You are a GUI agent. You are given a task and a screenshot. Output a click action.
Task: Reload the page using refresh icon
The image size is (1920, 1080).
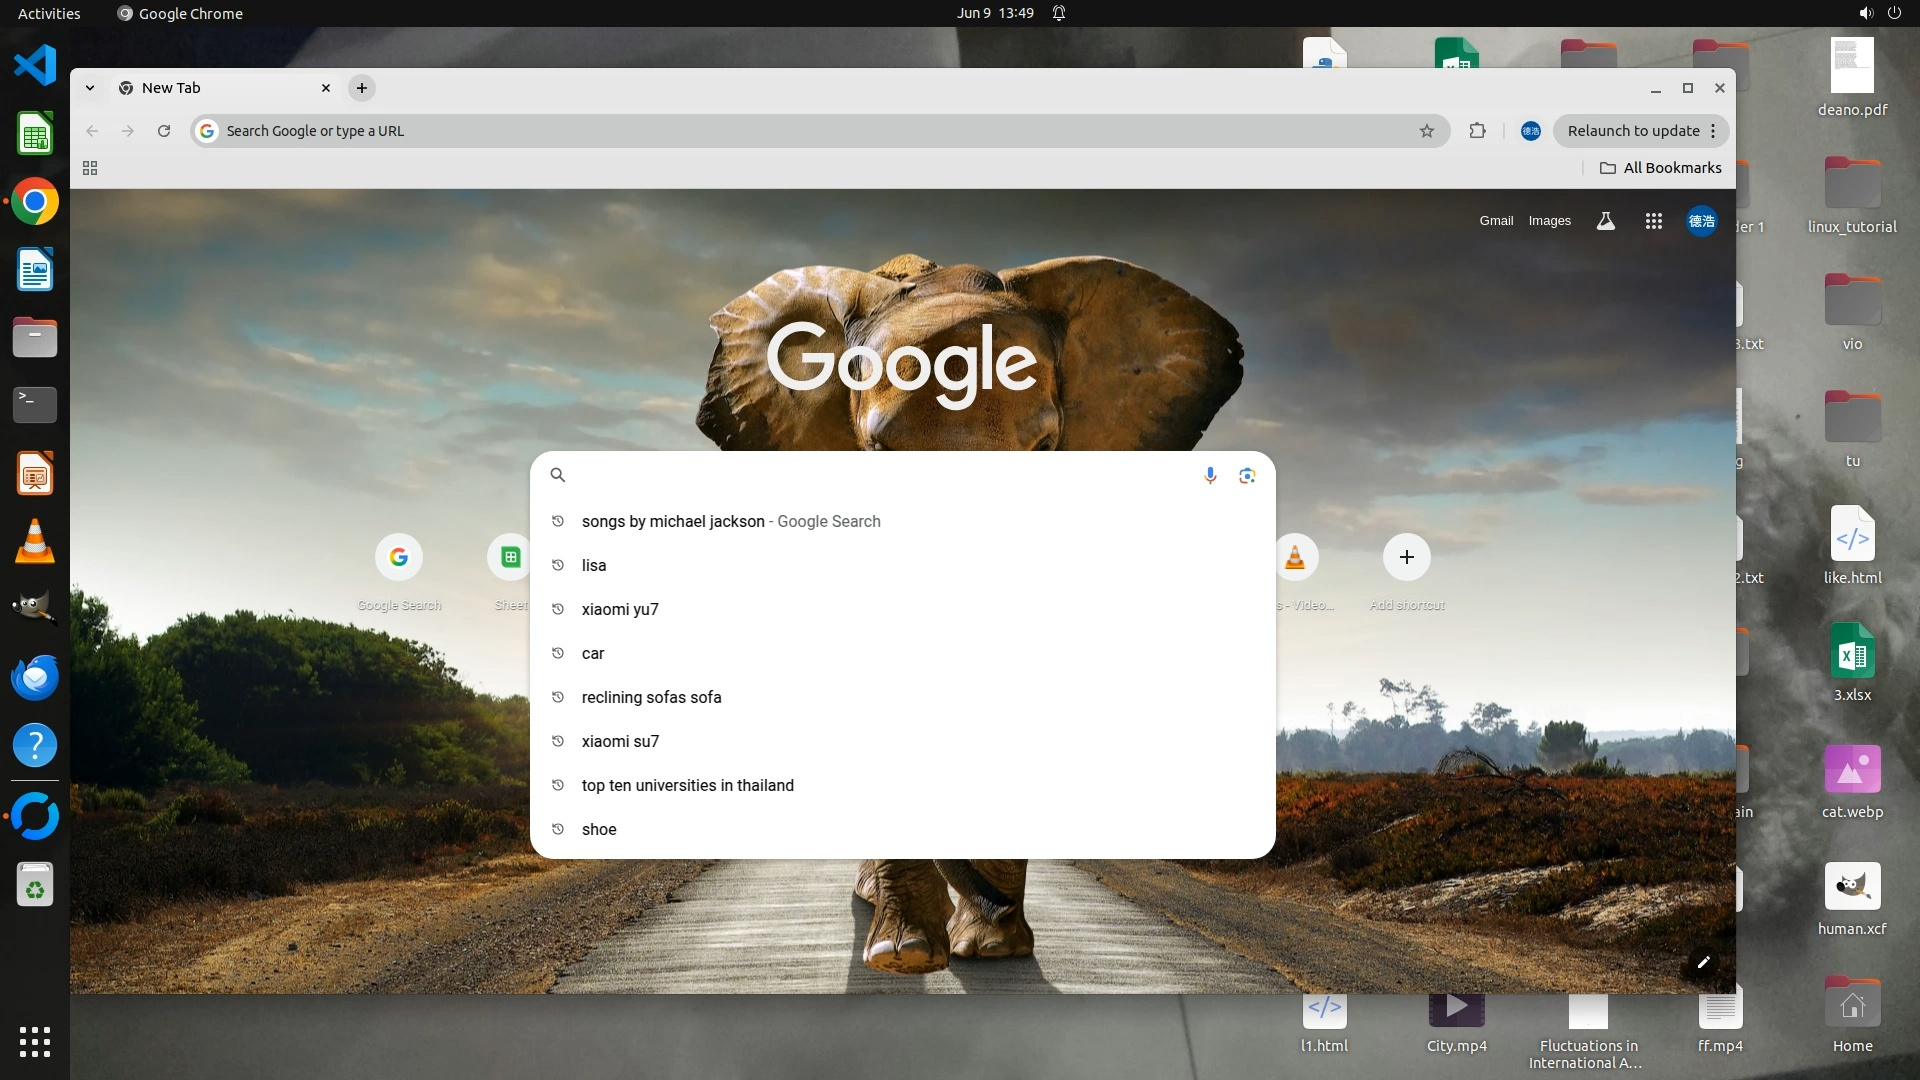pos(164,131)
